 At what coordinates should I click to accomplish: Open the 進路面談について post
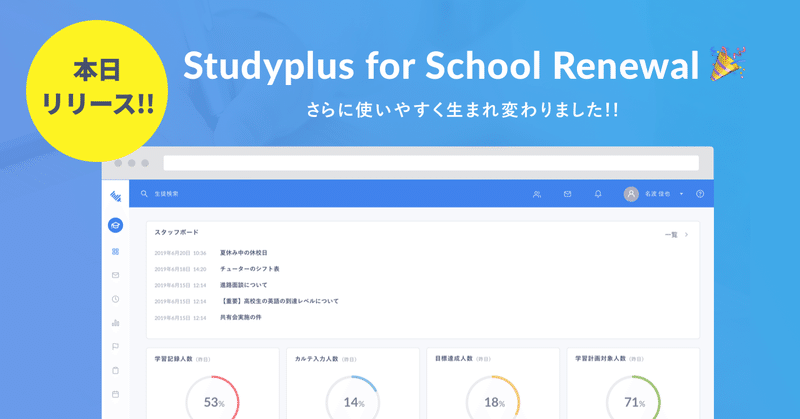[x=243, y=285]
